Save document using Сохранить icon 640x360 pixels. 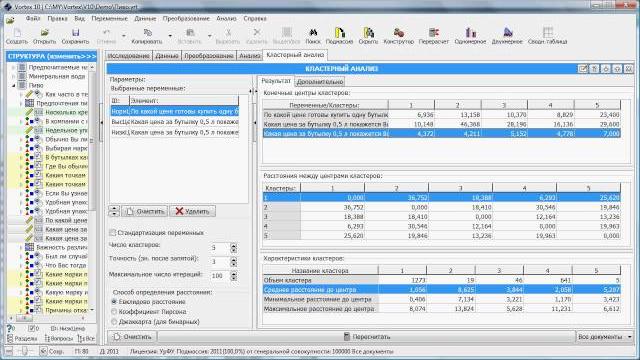[76, 33]
